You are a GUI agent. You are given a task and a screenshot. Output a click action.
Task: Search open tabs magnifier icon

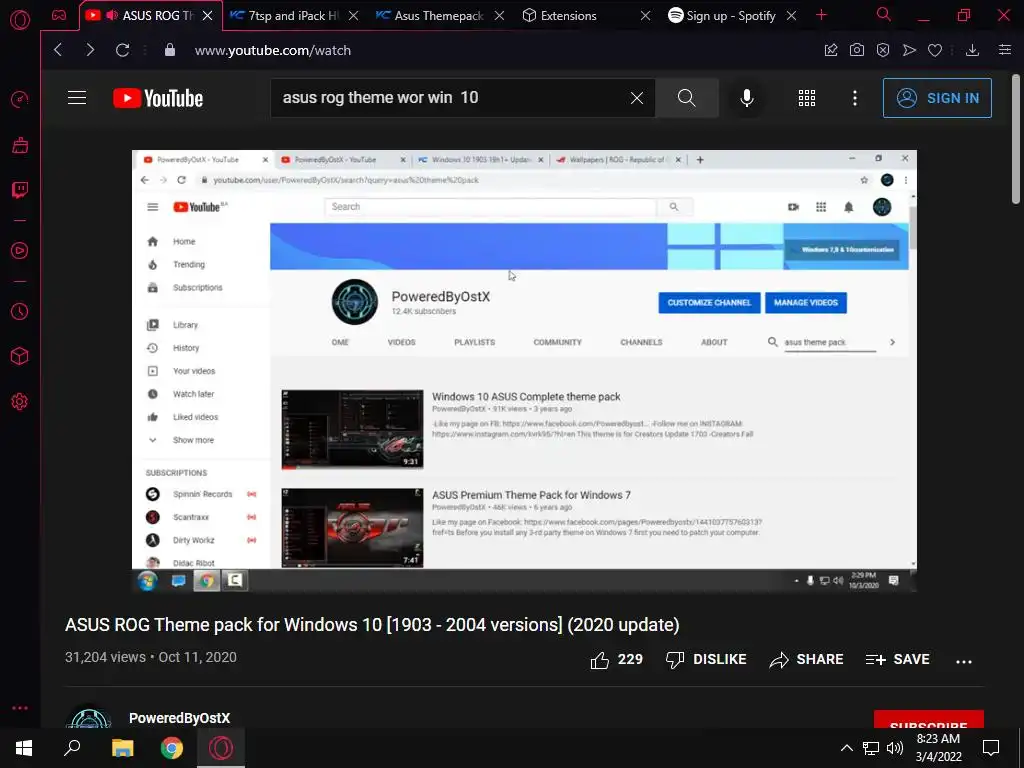point(884,14)
